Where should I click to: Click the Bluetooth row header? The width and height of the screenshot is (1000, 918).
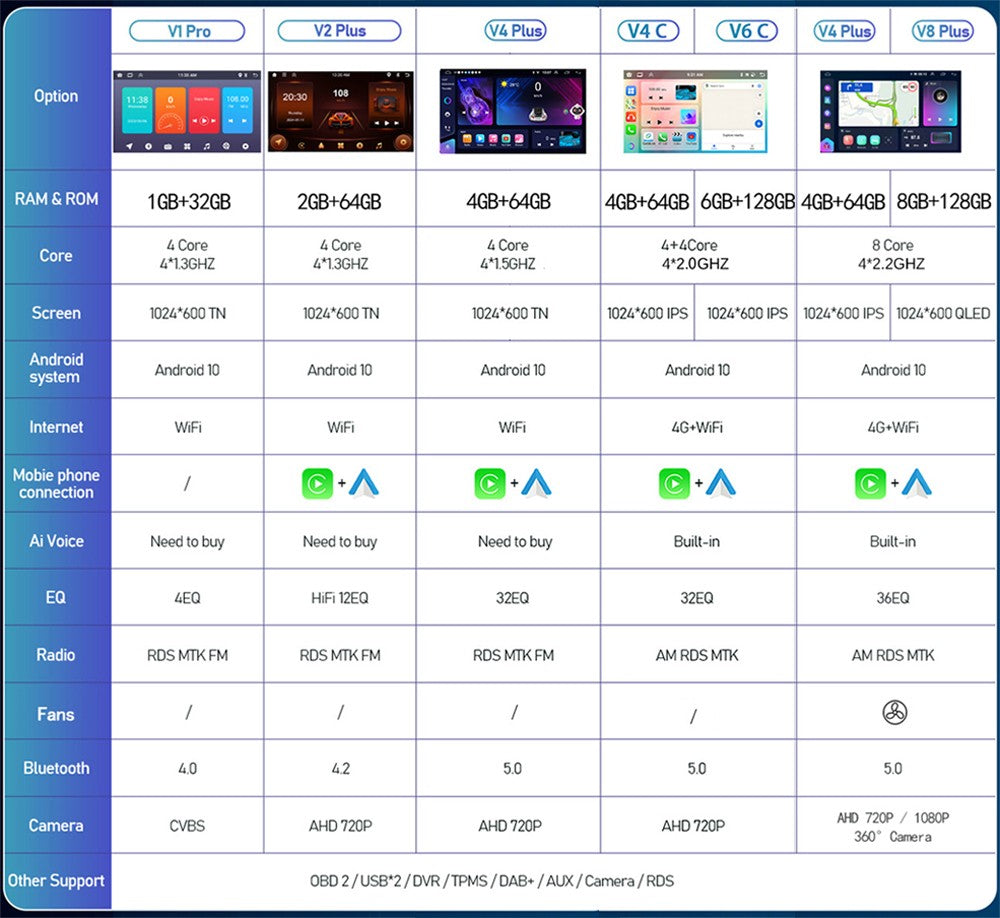click(56, 768)
